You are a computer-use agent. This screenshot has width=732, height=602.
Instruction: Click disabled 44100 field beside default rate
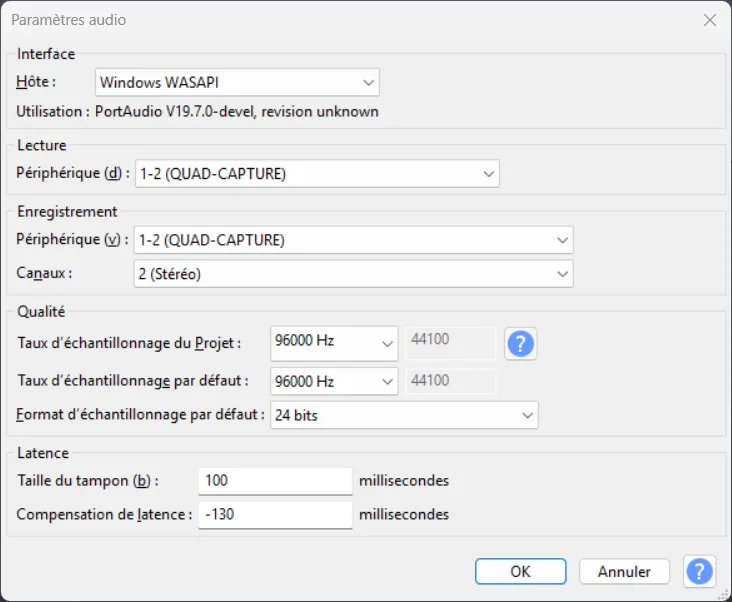(450, 381)
